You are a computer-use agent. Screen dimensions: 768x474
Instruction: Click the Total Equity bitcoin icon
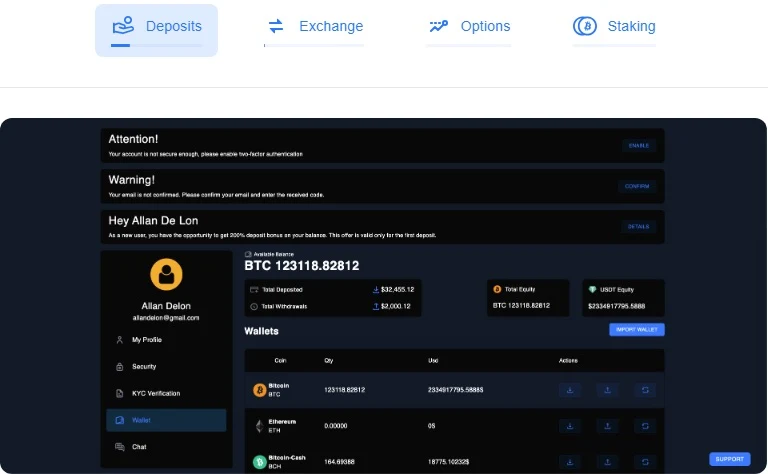497,289
